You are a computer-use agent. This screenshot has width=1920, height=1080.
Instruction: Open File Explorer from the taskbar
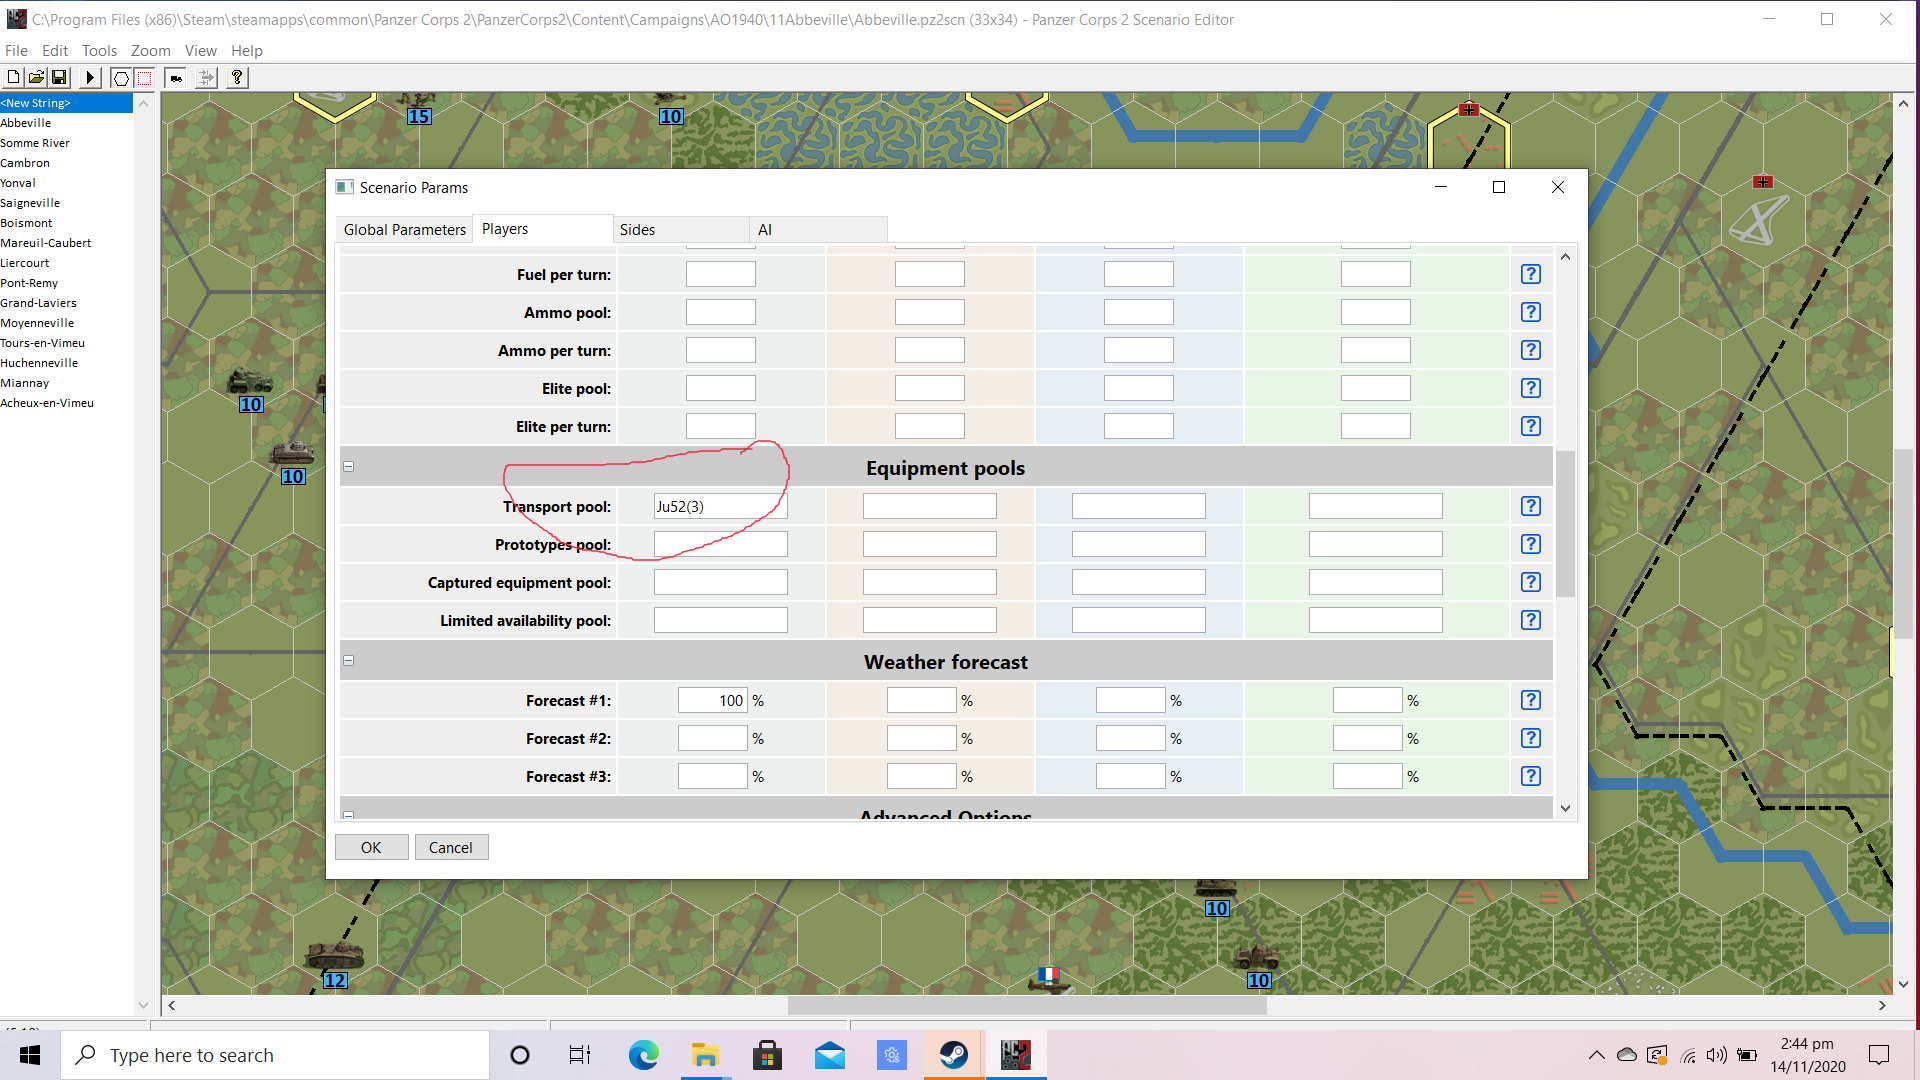pos(705,1055)
